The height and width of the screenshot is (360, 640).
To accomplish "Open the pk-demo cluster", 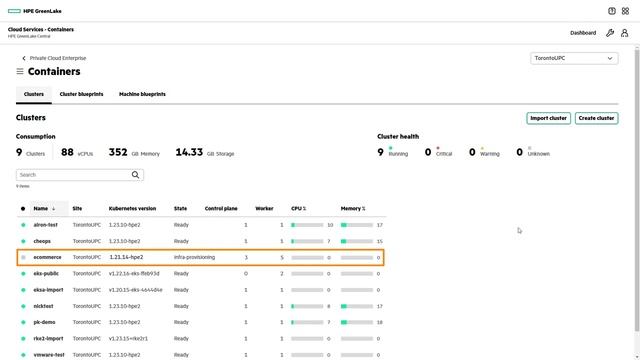I will pyautogui.click(x=44, y=322).
